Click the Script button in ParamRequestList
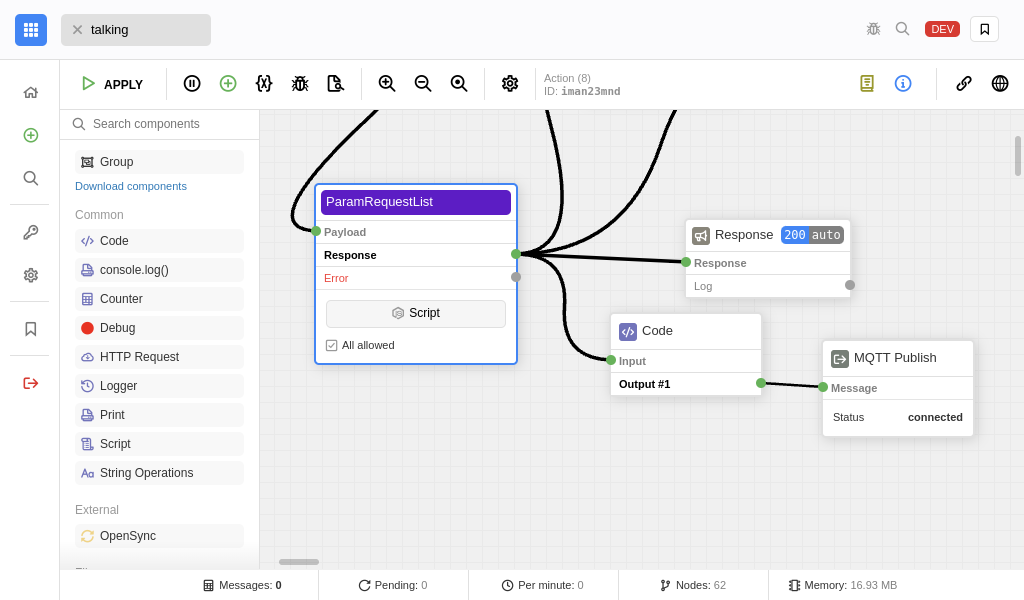1024x600 pixels. click(416, 314)
